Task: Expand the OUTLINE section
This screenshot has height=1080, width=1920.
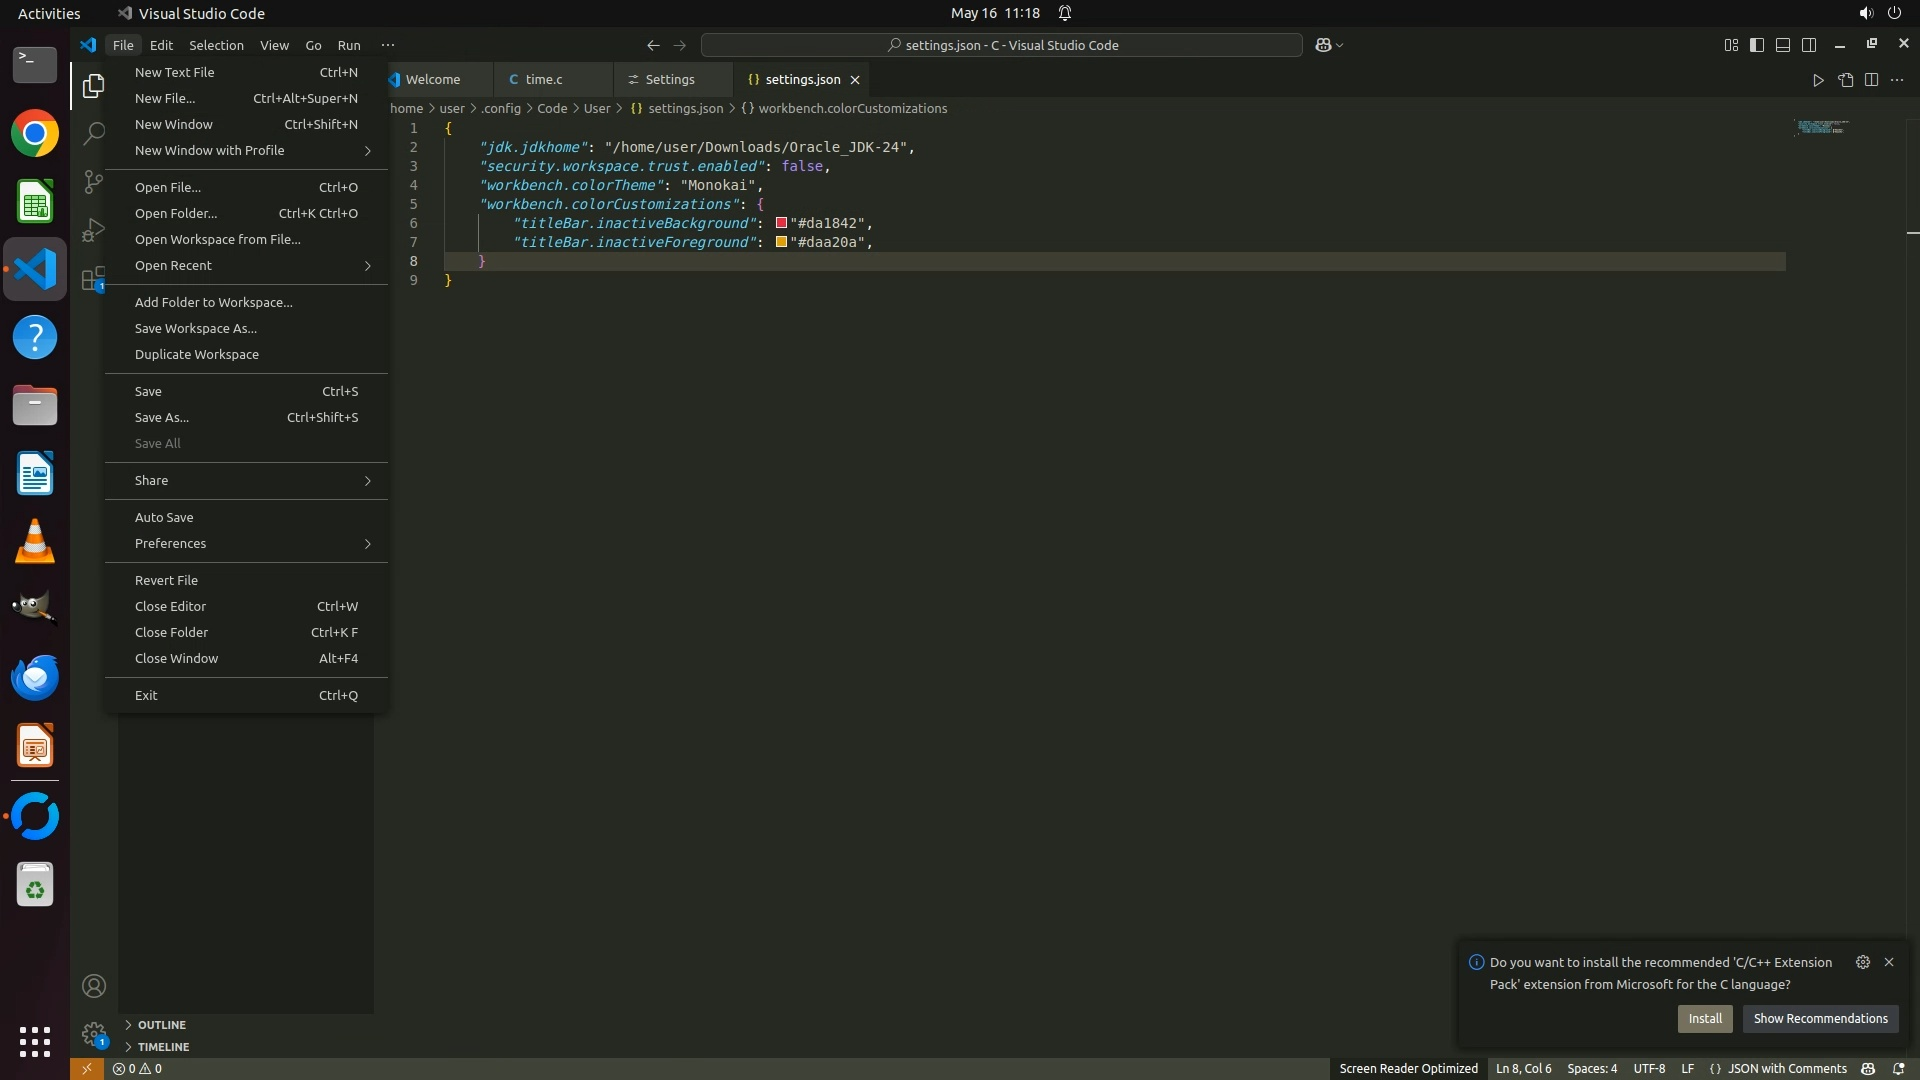Action: tap(161, 1025)
